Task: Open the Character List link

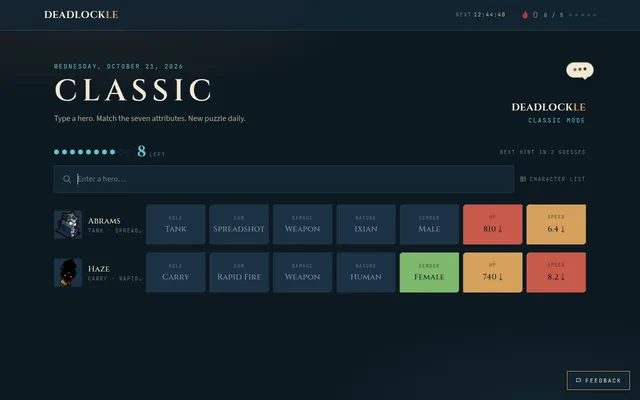Action: point(553,179)
